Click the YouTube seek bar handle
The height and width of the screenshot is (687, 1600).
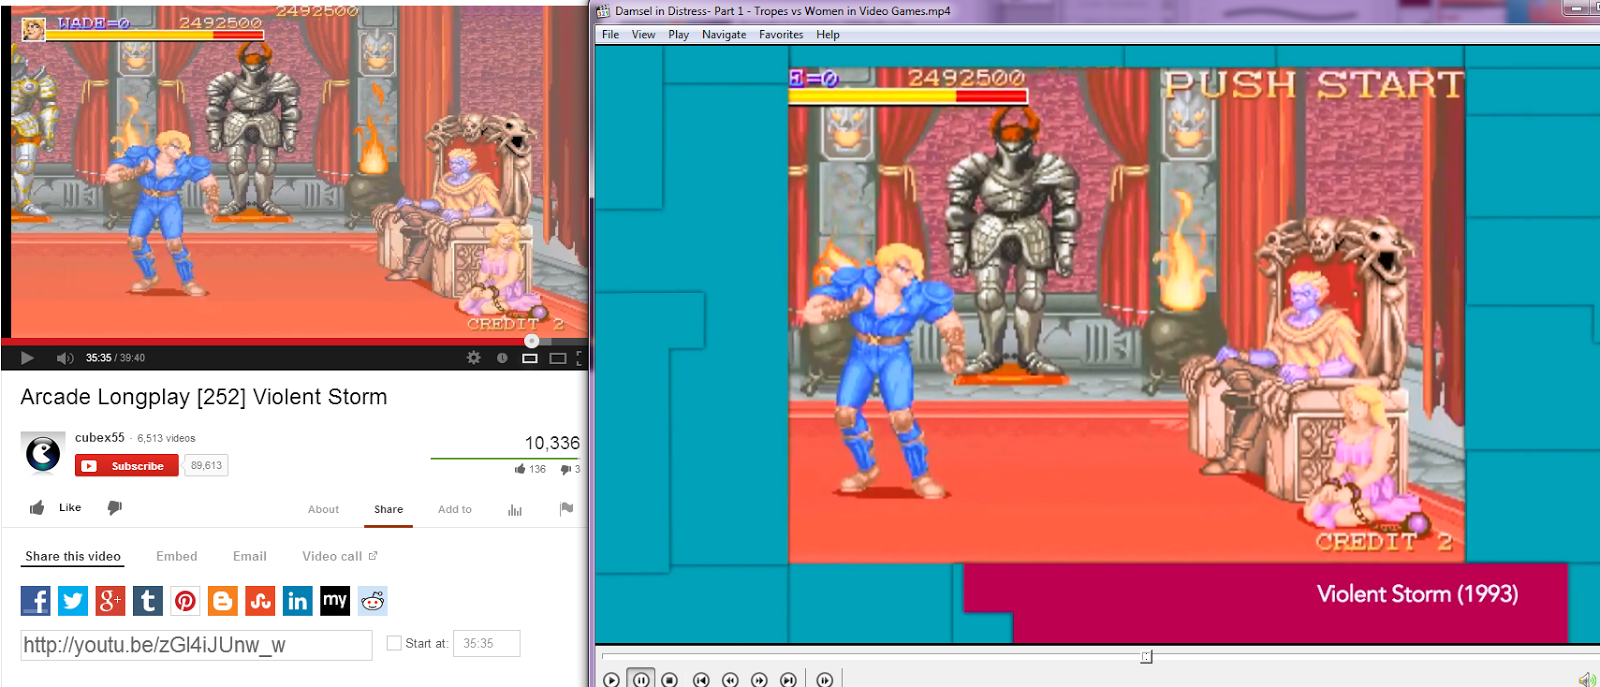click(x=532, y=341)
